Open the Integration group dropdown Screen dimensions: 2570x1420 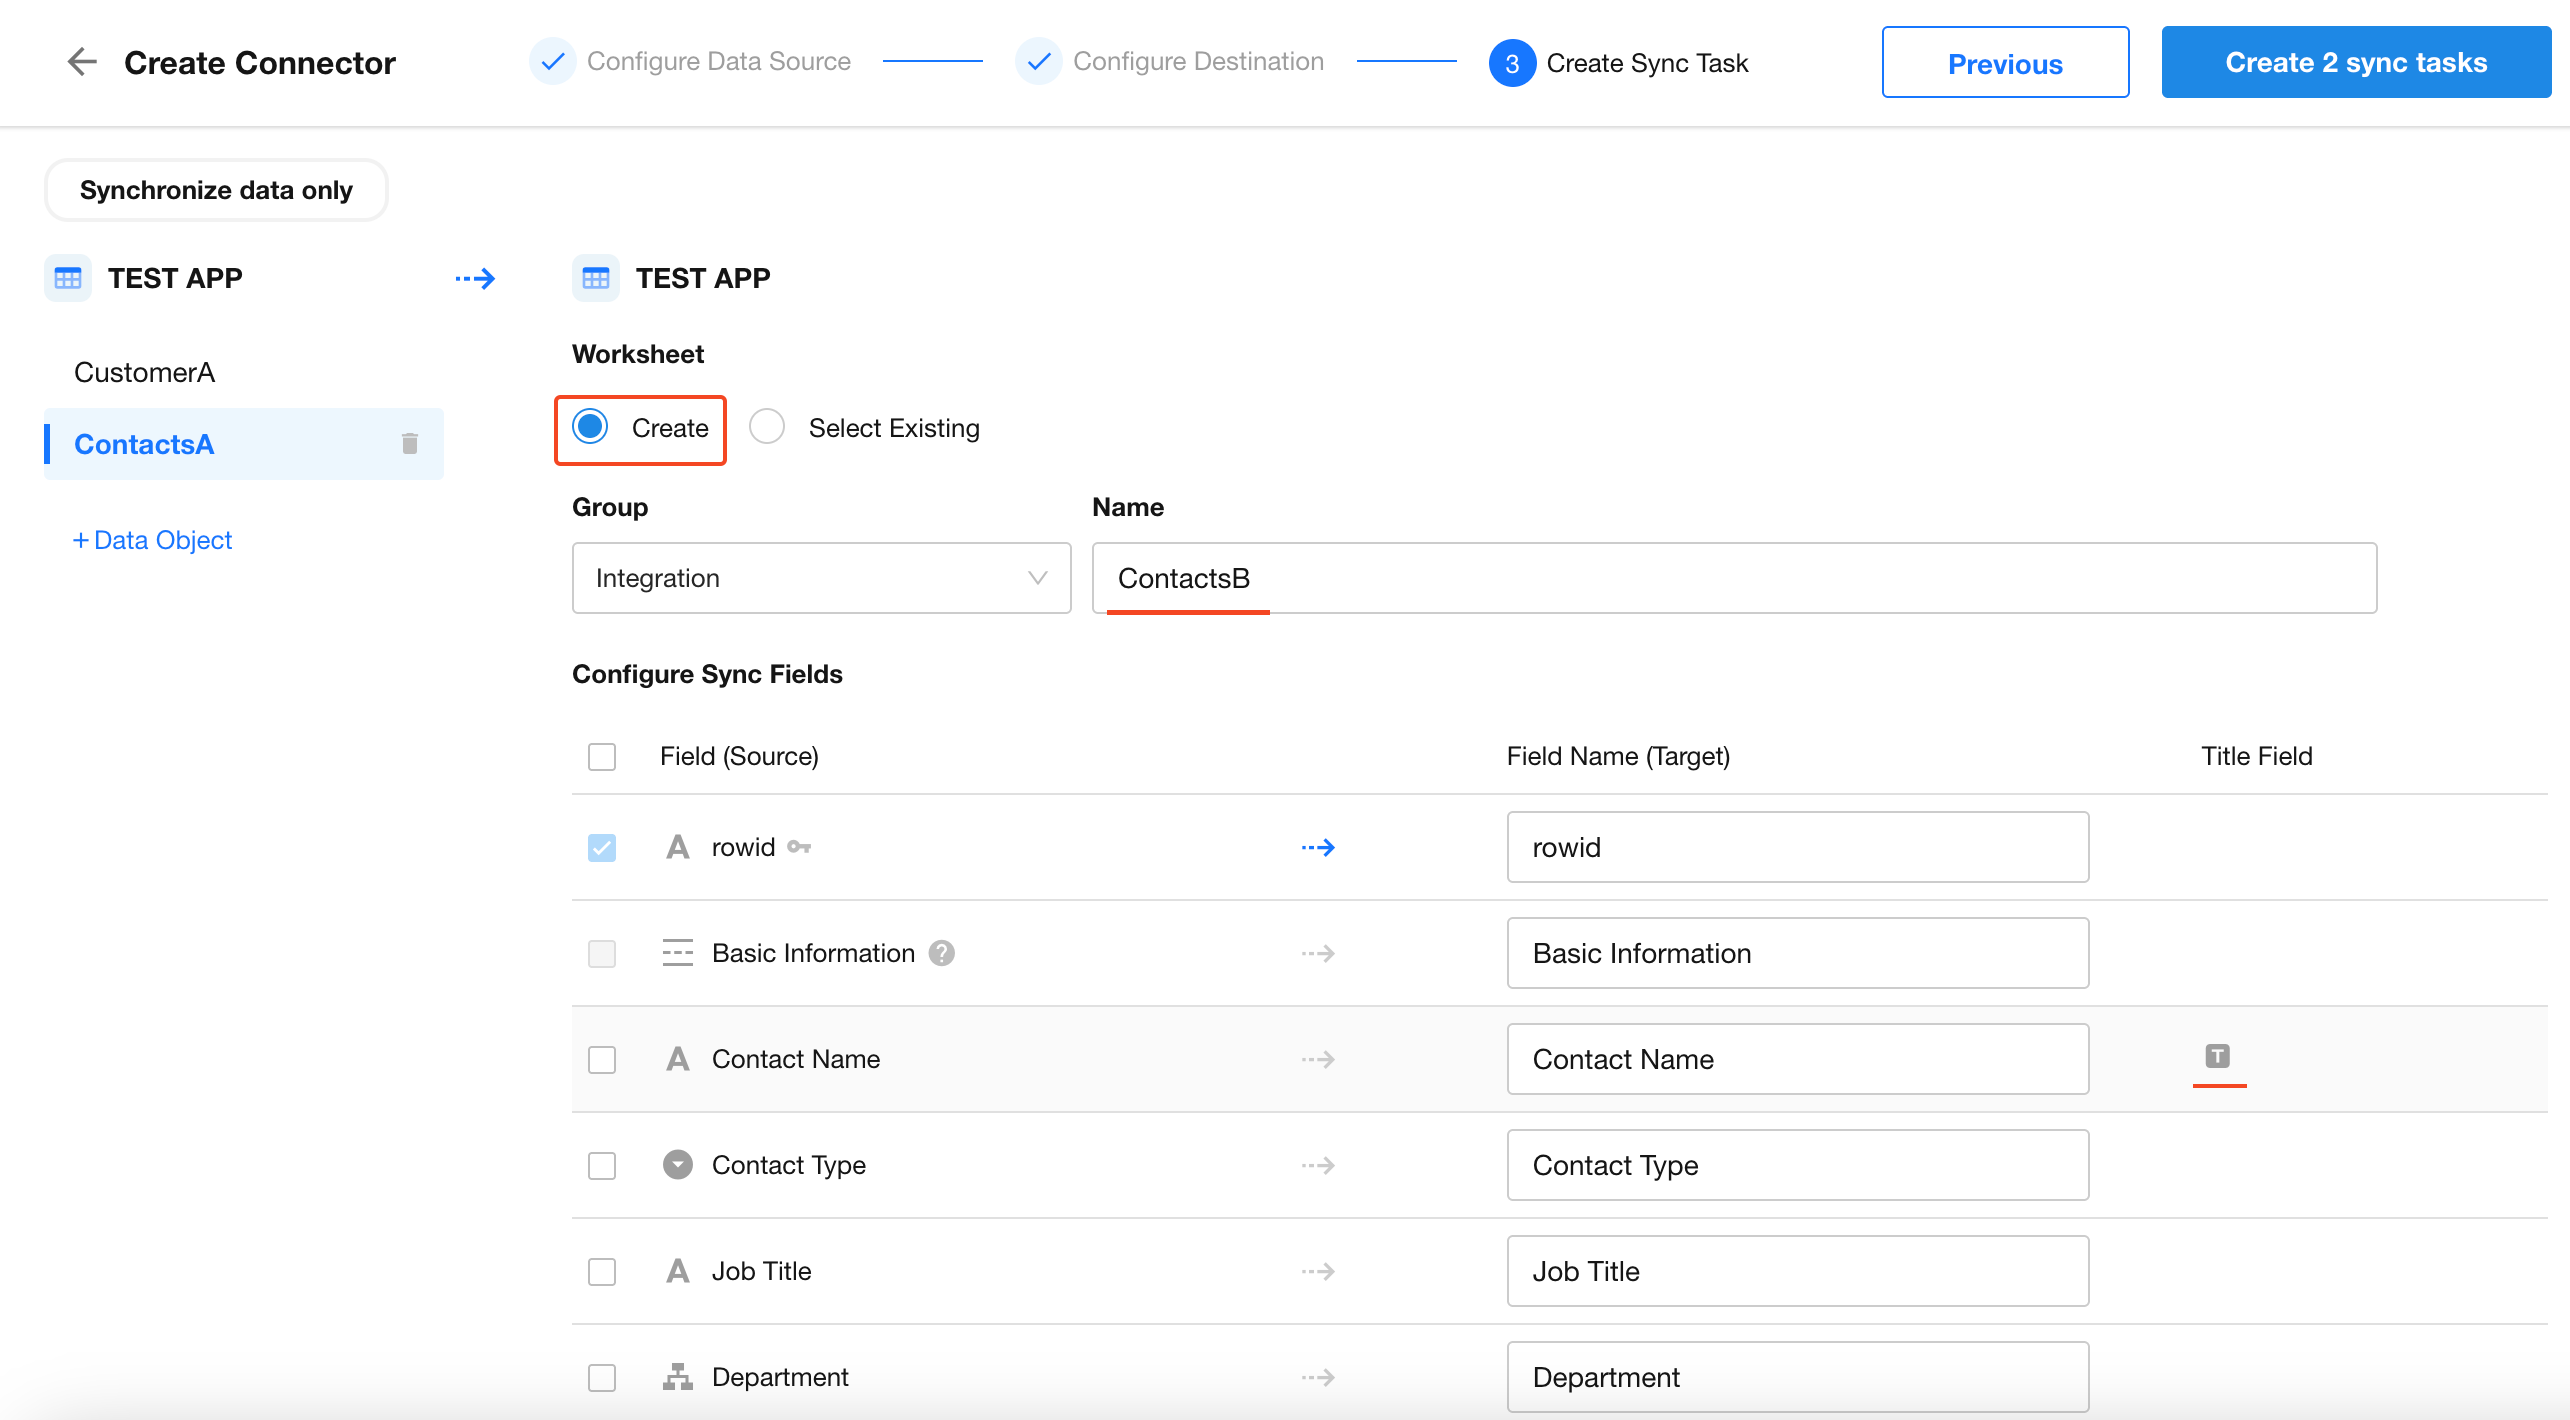pyautogui.click(x=821, y=578)
